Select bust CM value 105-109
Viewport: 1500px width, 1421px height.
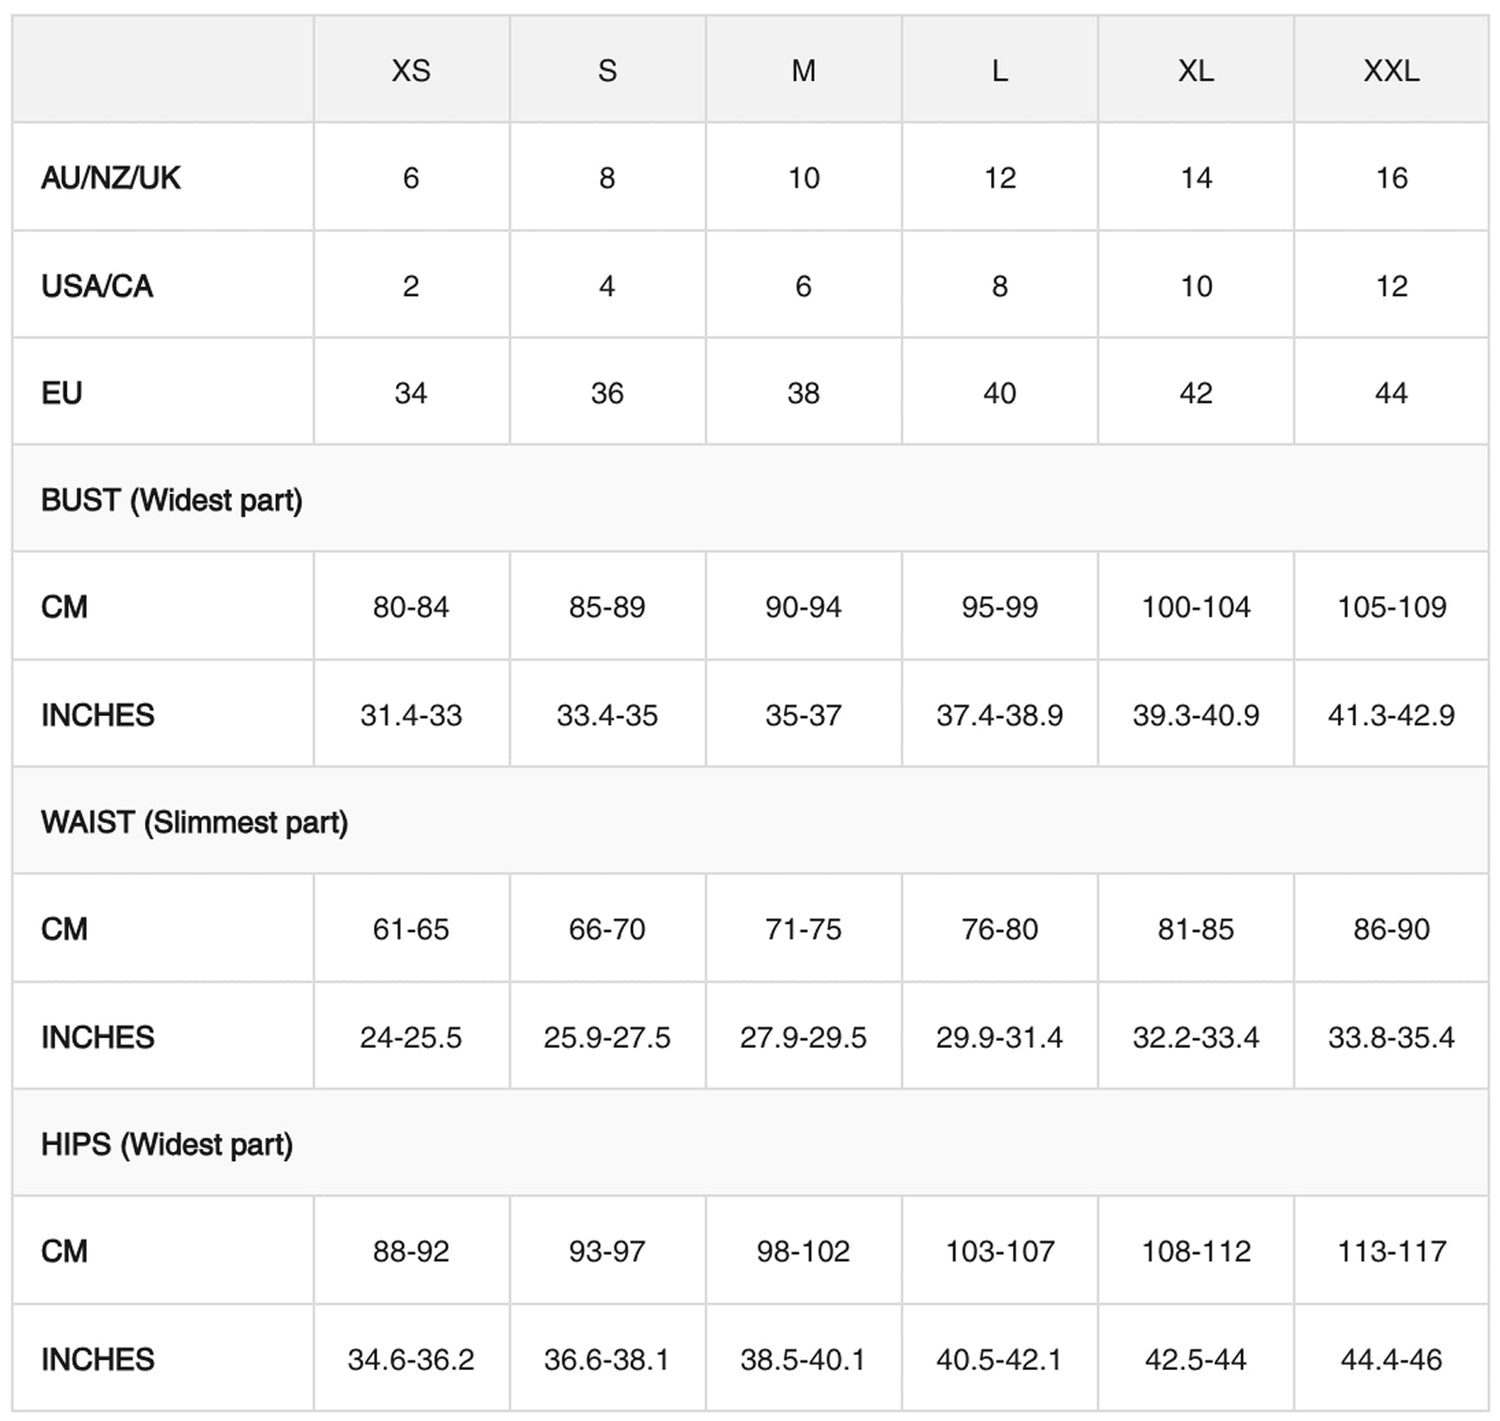[1391, 607]
